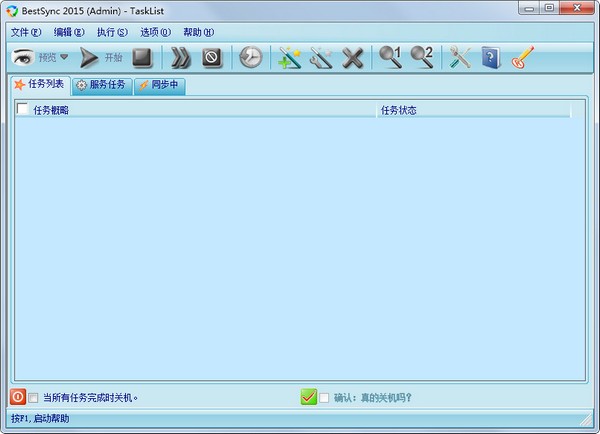Click the eye-shaped Preview icon
The width and height of the screenshot is (600, 434).
[23, 57]
